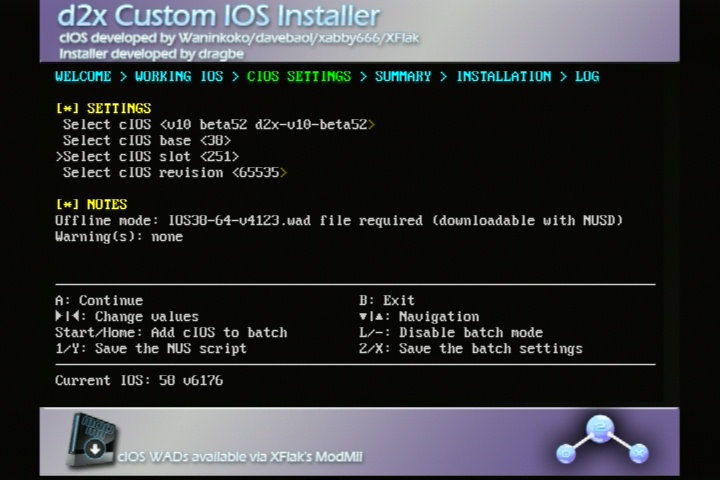Click the [*] NOTES heading
The width and height of the screenshot is (720, 480).
pyautogui.click(x=91, y=204)
